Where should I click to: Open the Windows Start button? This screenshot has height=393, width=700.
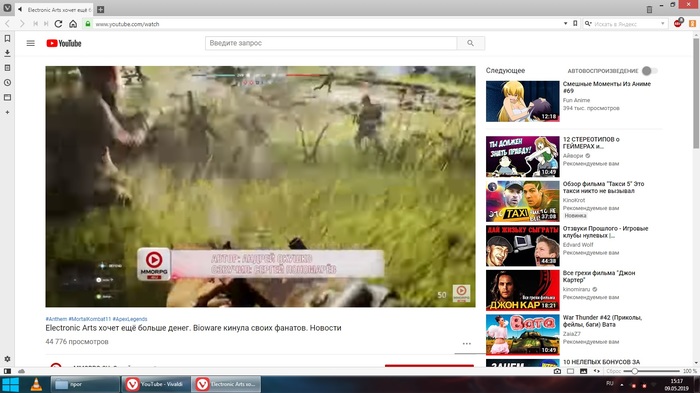click(x=10, y=385)
